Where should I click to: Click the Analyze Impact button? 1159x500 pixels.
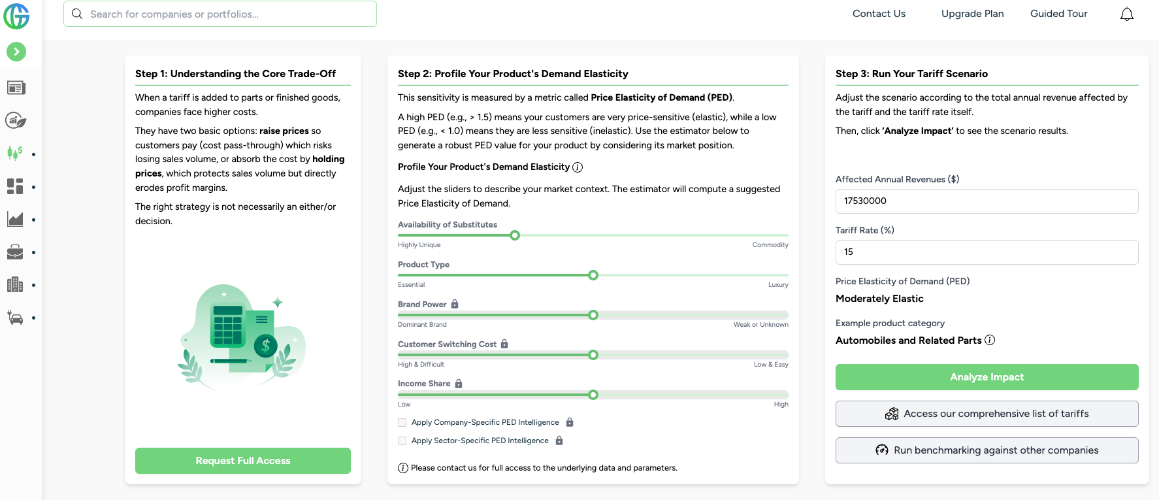[987, 377]
